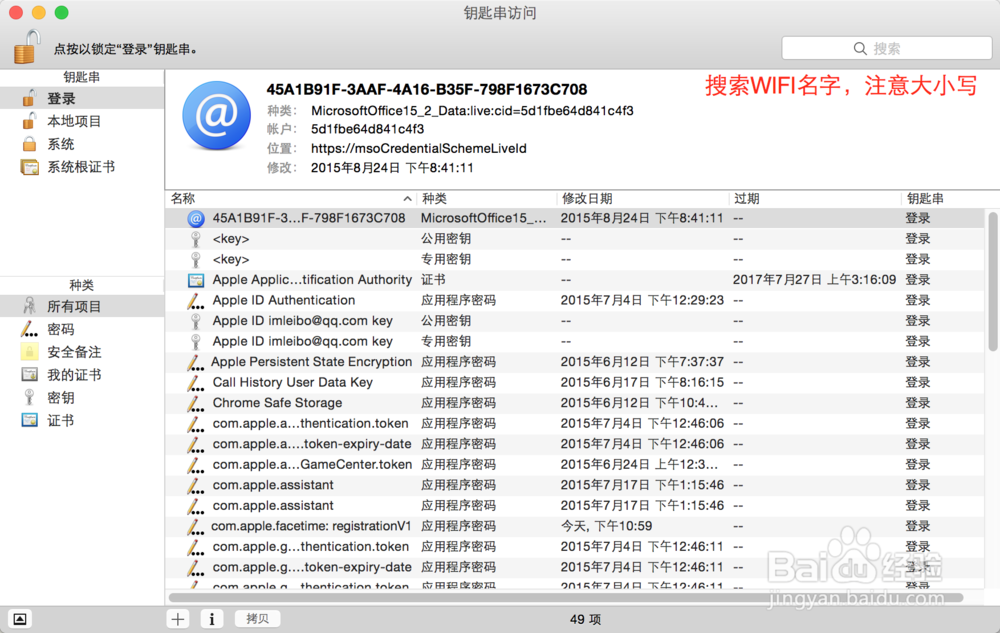Click the 登录 unlocked padlock icon
Screen dimensions: 1000x633
click(x=29, y=98)
